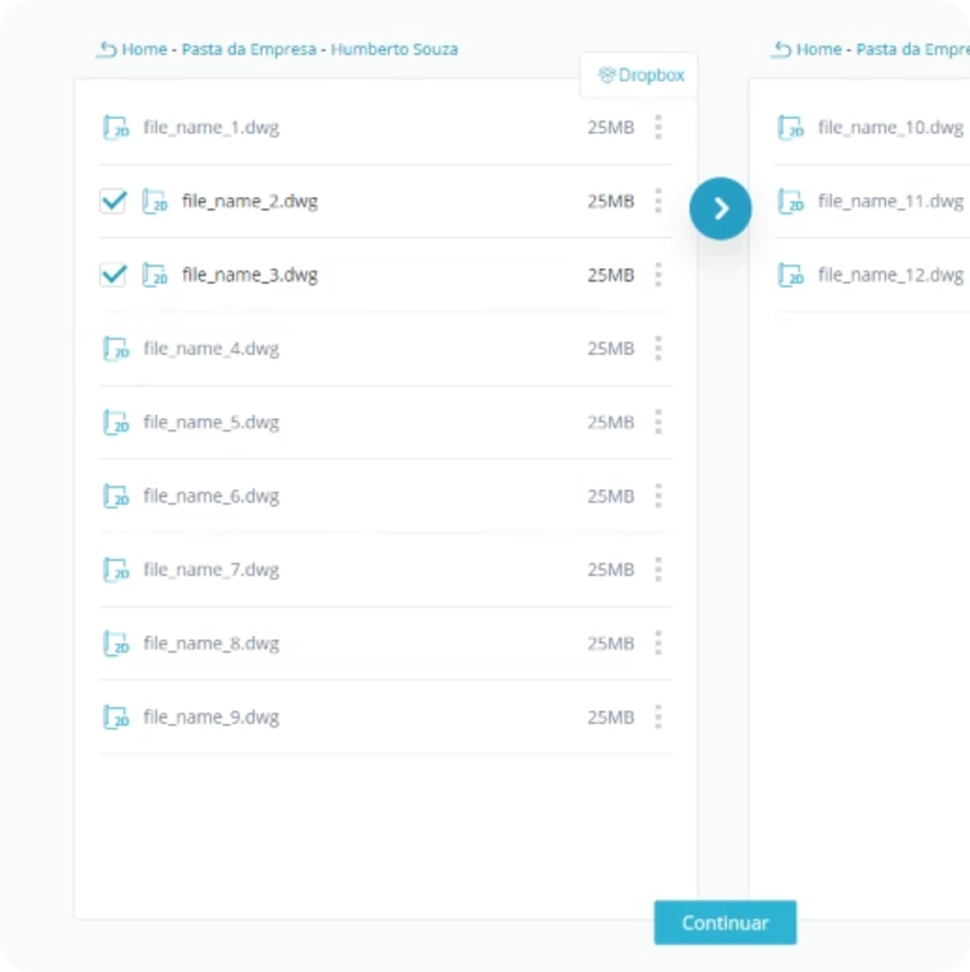Uncheck the file_name_2.dwg checkbox
The height and width of the screenshot is (972, 970).
point(113,201)
